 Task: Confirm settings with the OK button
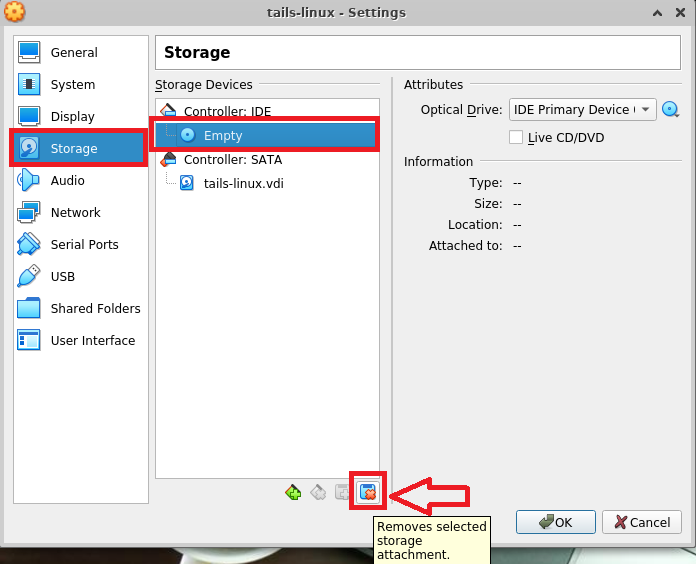coord(556,522)
